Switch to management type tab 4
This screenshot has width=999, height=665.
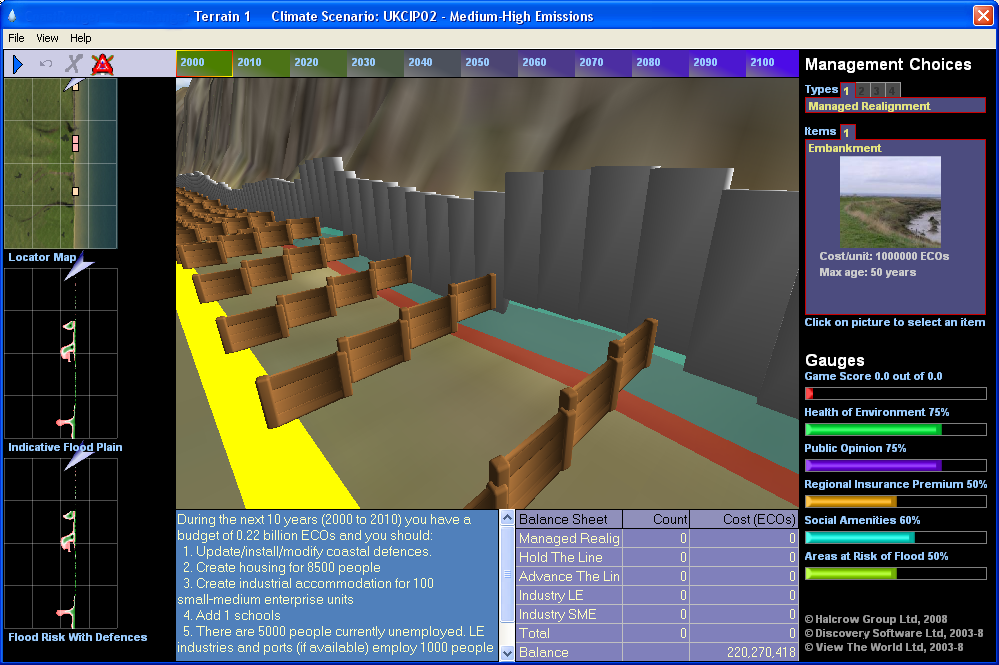pyautogui.click(x=892, y=90)
